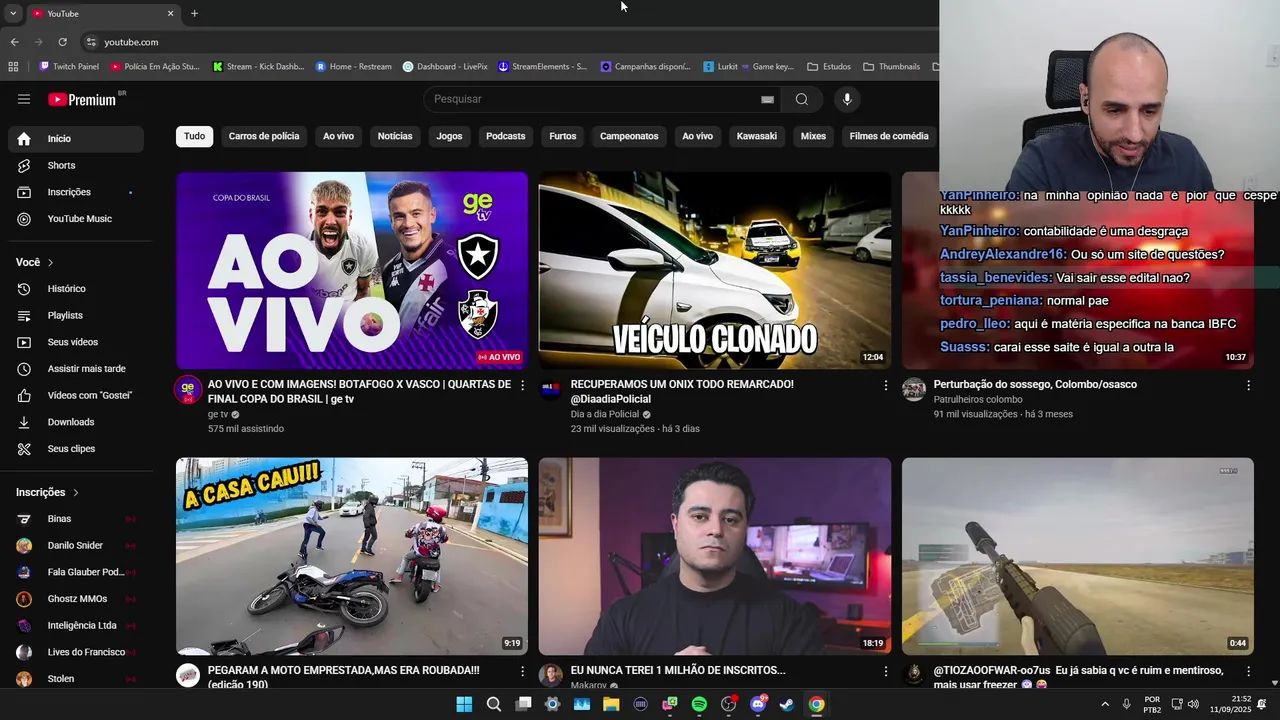The height and width of the screenshot is (720, 1280).
Task: Open the Twitch Painel bookmark
Action: coord(69,66)
